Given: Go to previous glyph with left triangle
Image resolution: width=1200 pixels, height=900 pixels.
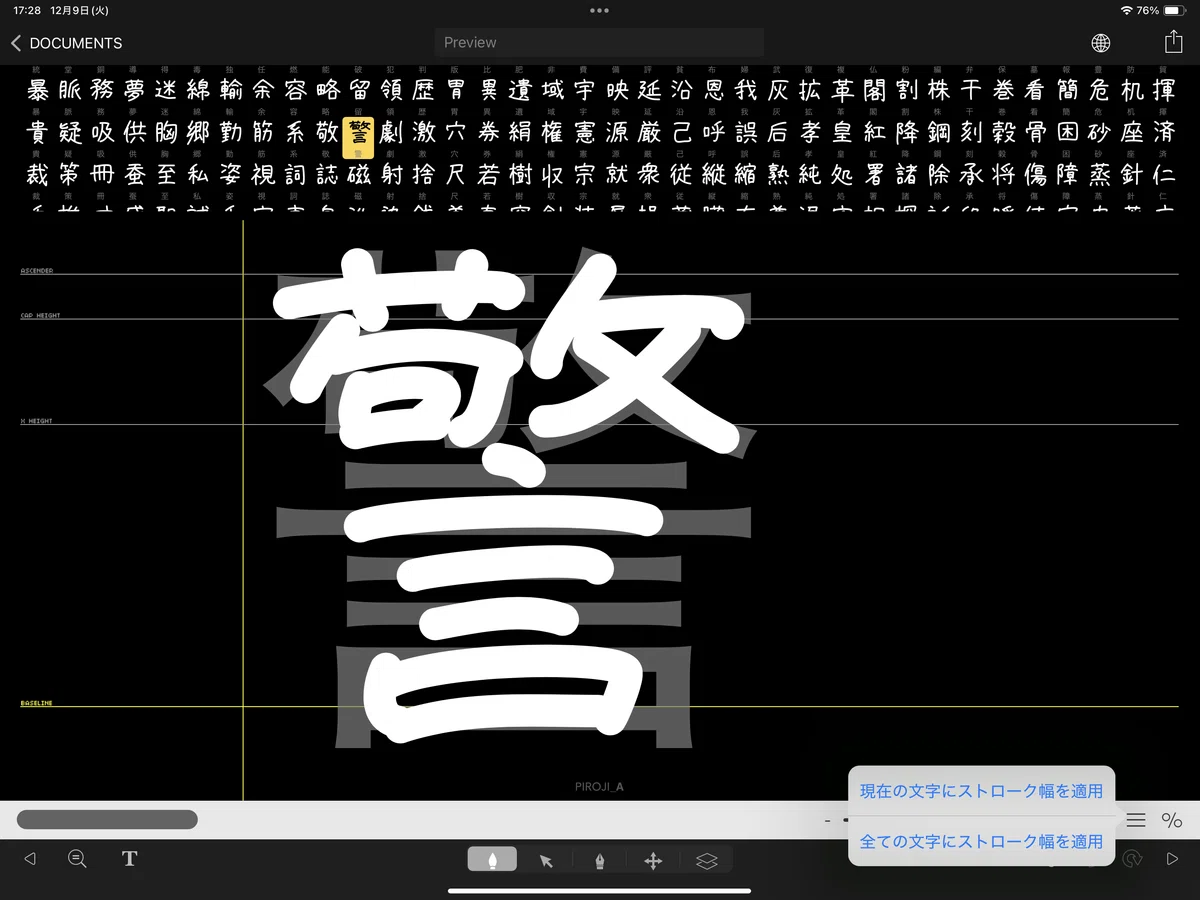Looking at the screenshot, I should tap(29, 859).
